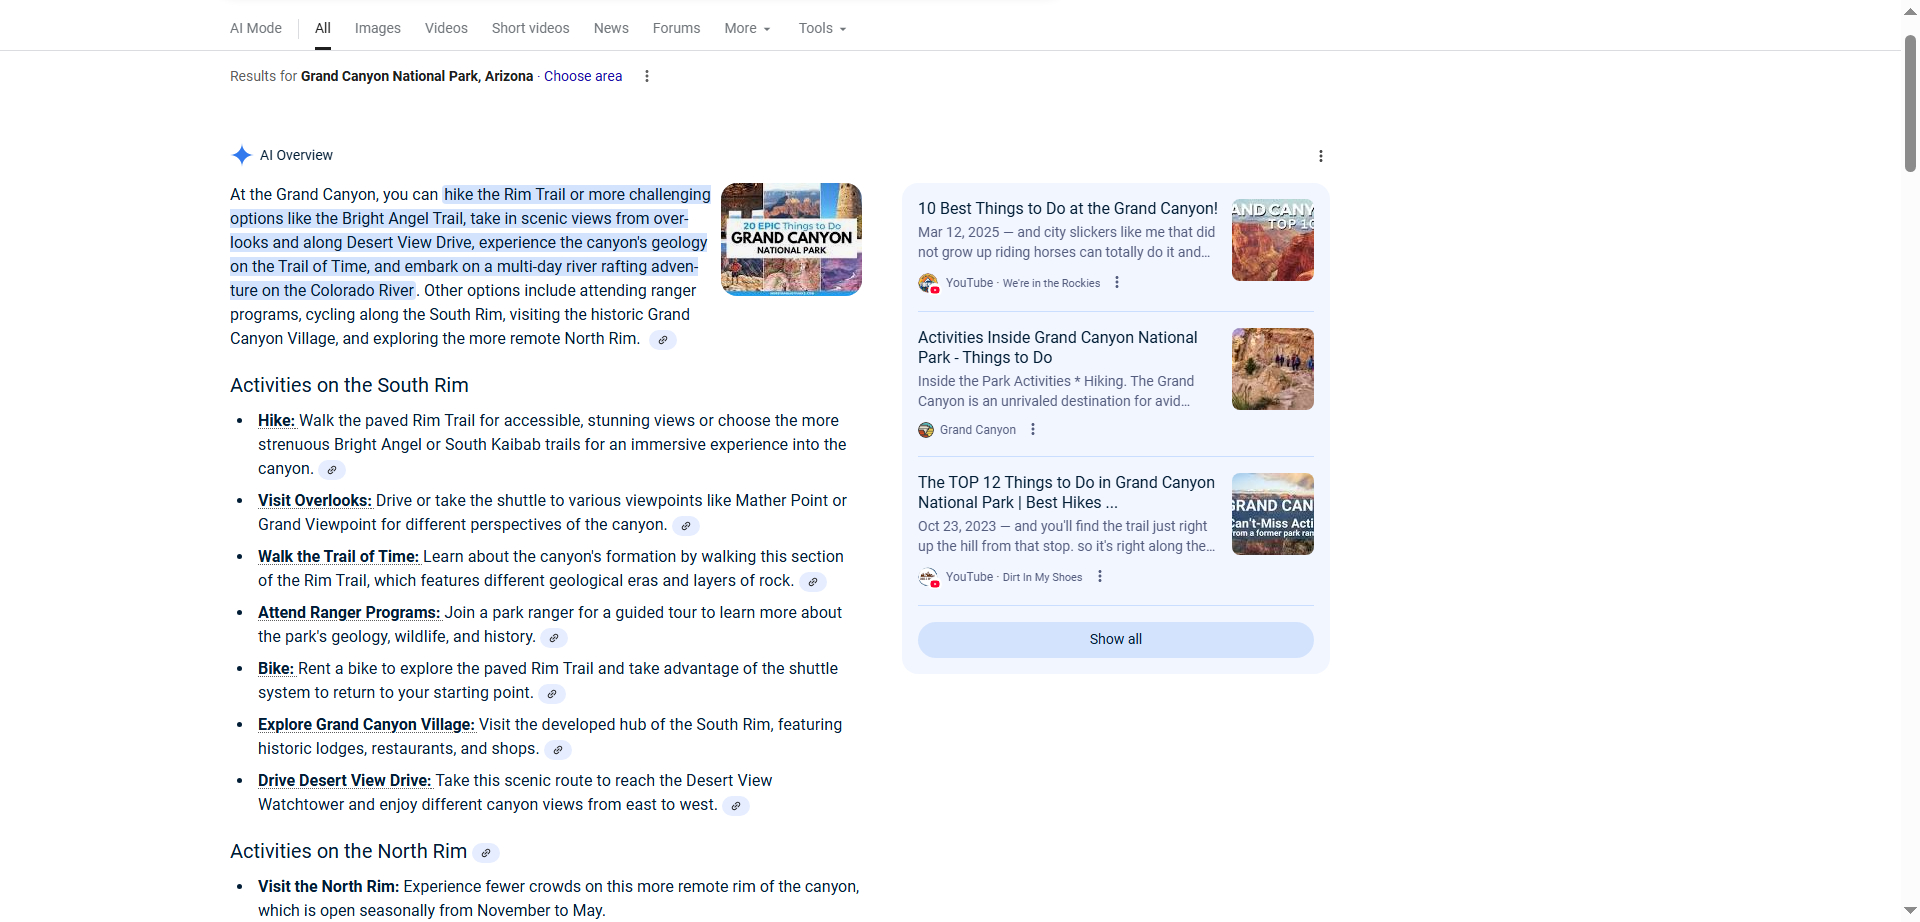
Task: Click the Dirt In My Shoes channel avatar
Action: pos(928,577)
